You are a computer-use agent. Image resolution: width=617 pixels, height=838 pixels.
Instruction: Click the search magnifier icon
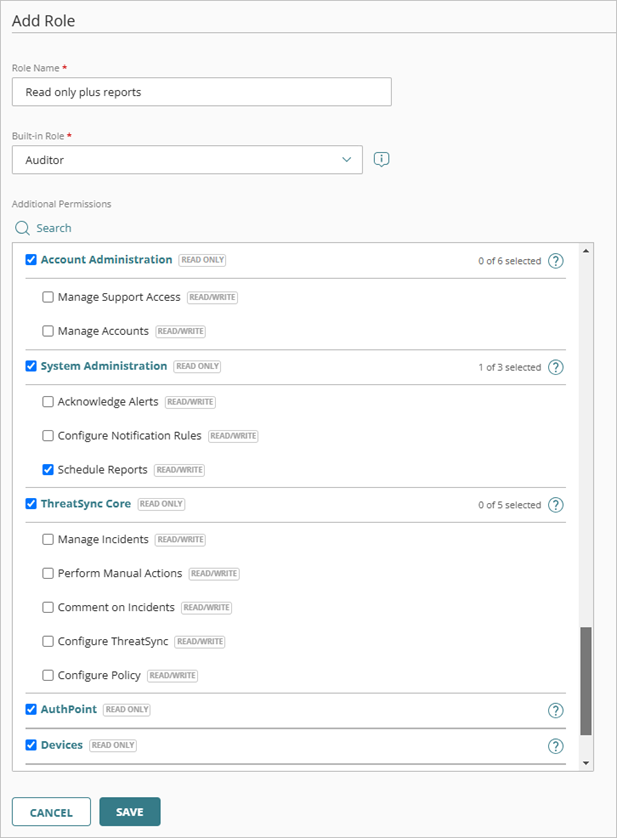22,228
